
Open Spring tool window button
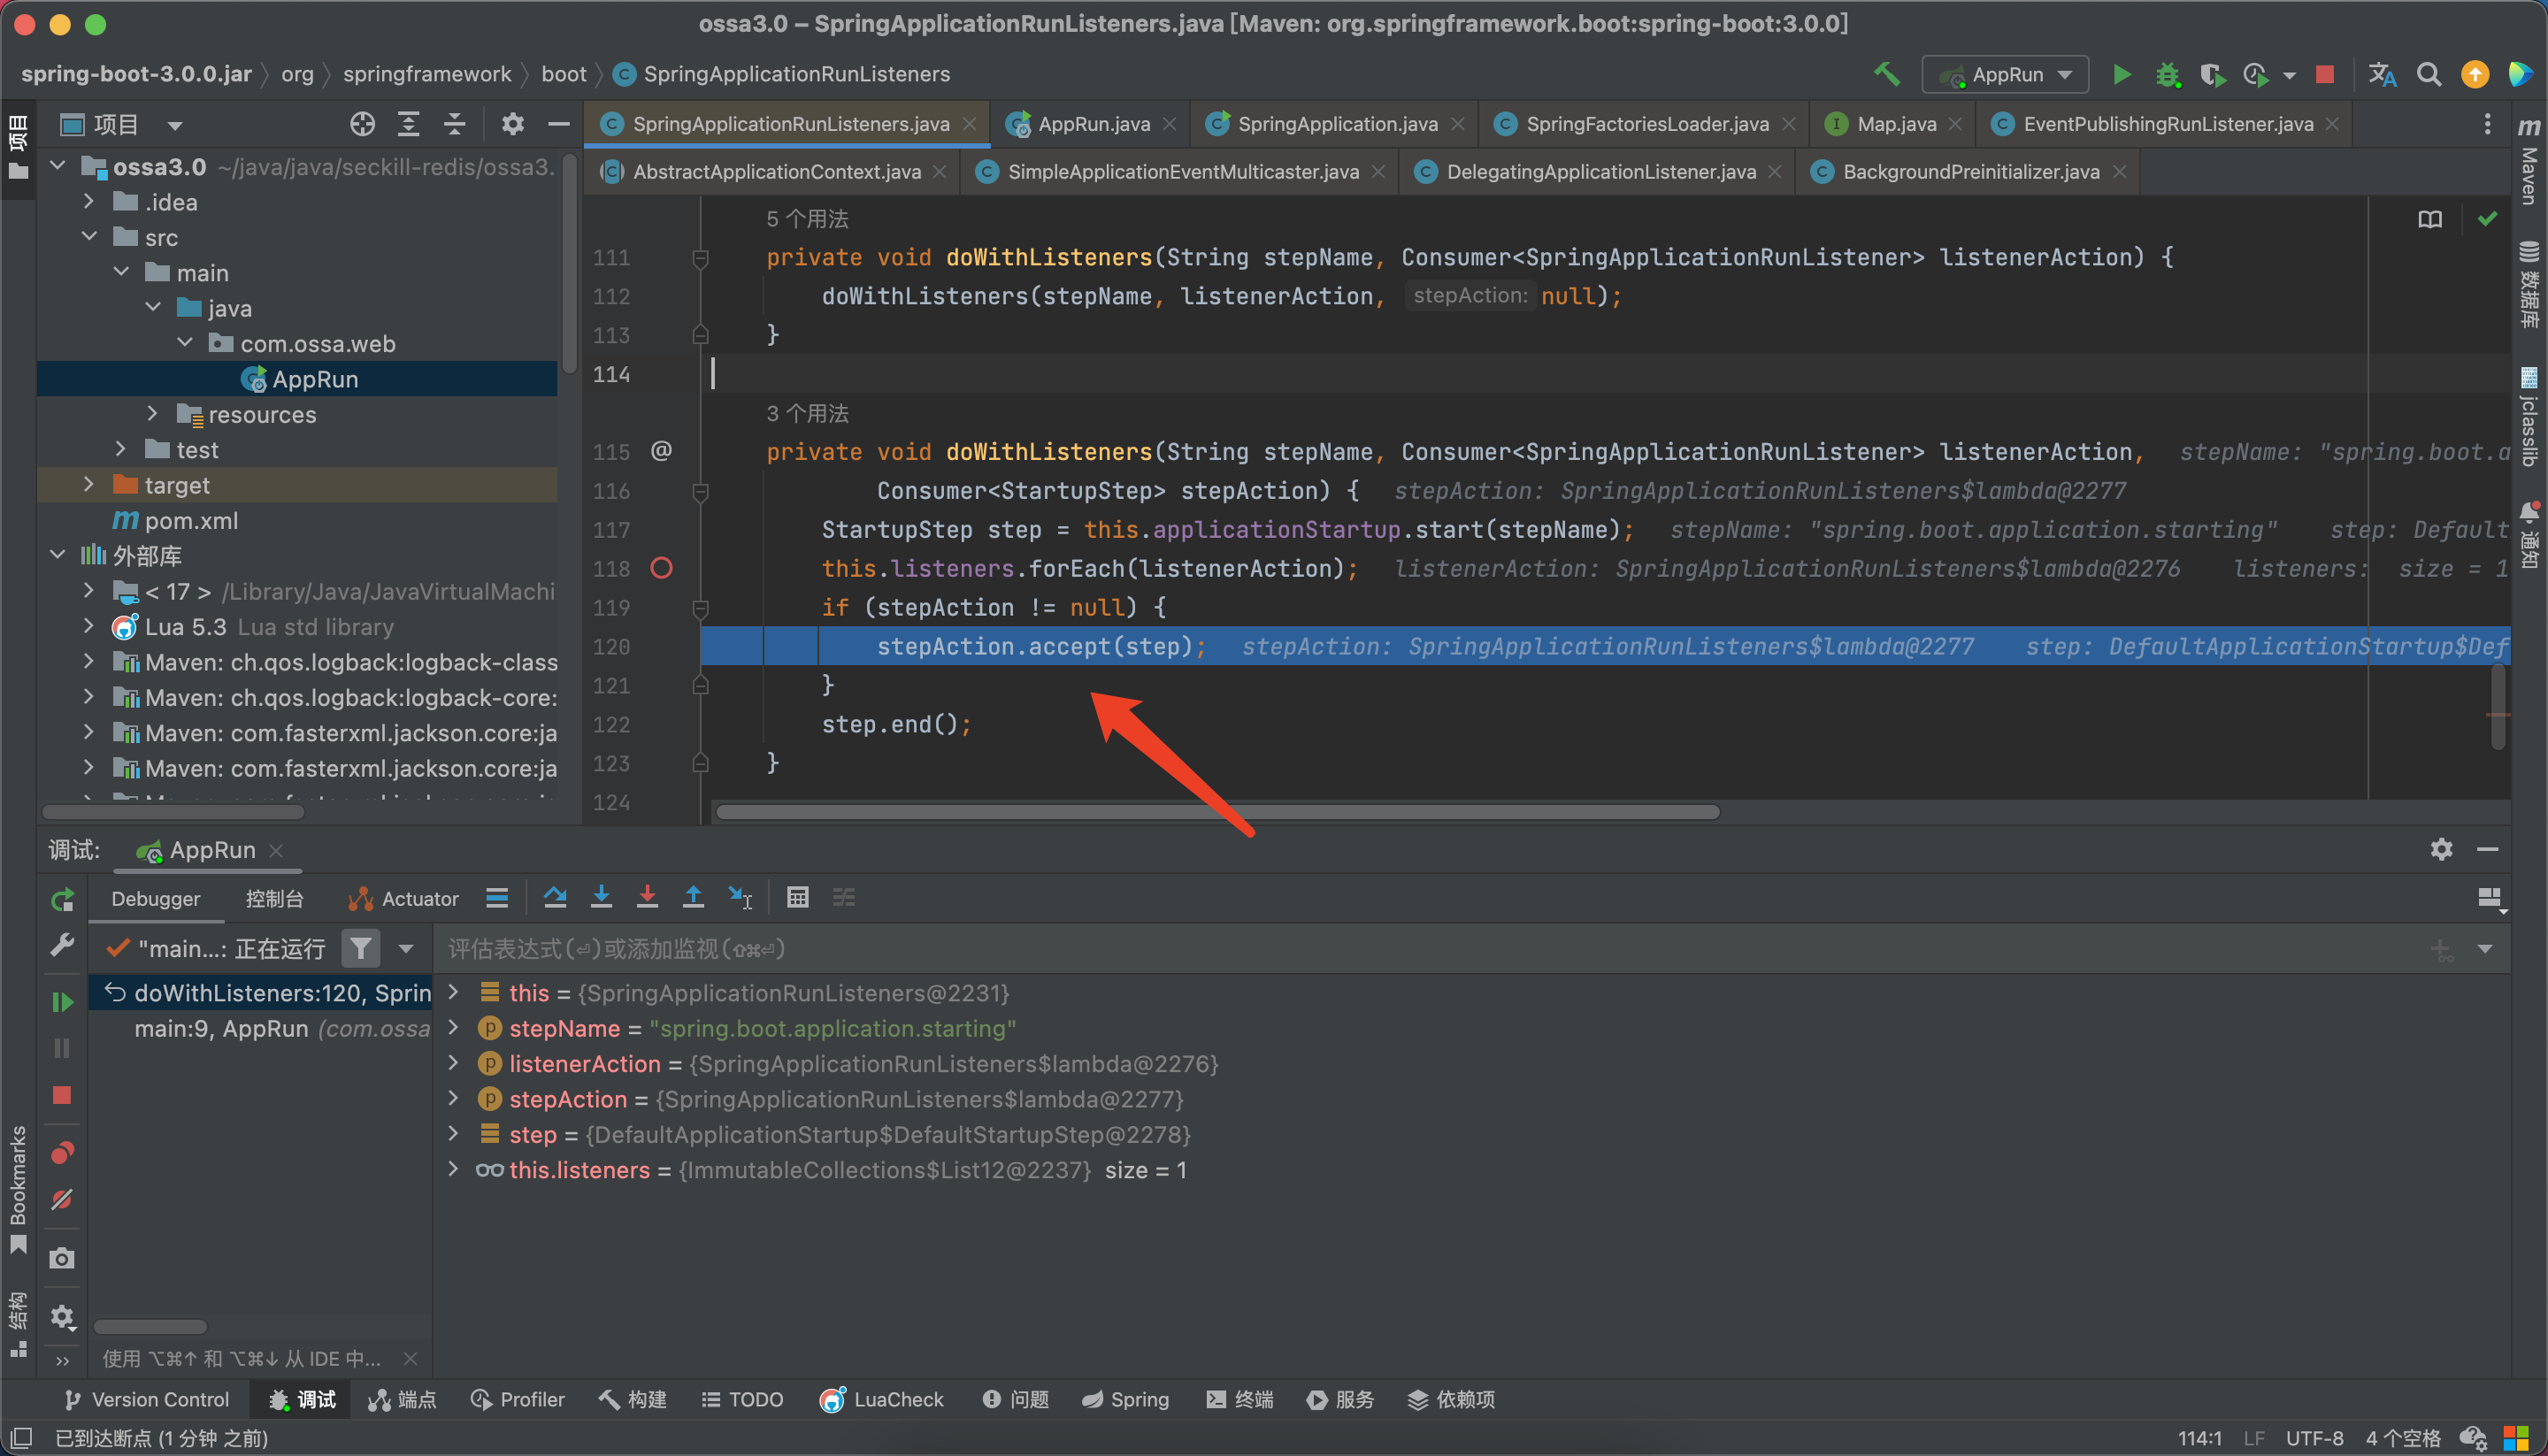click(1125, 1399)
